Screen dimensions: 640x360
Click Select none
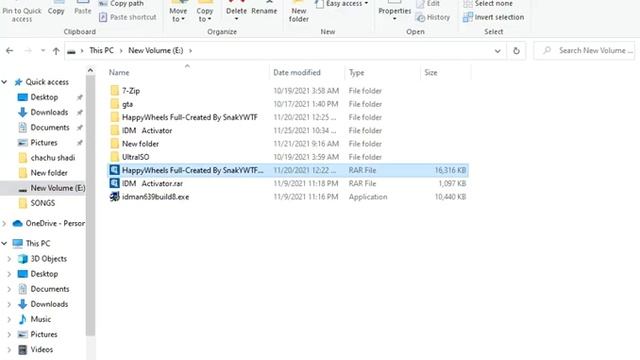point(488,4)
